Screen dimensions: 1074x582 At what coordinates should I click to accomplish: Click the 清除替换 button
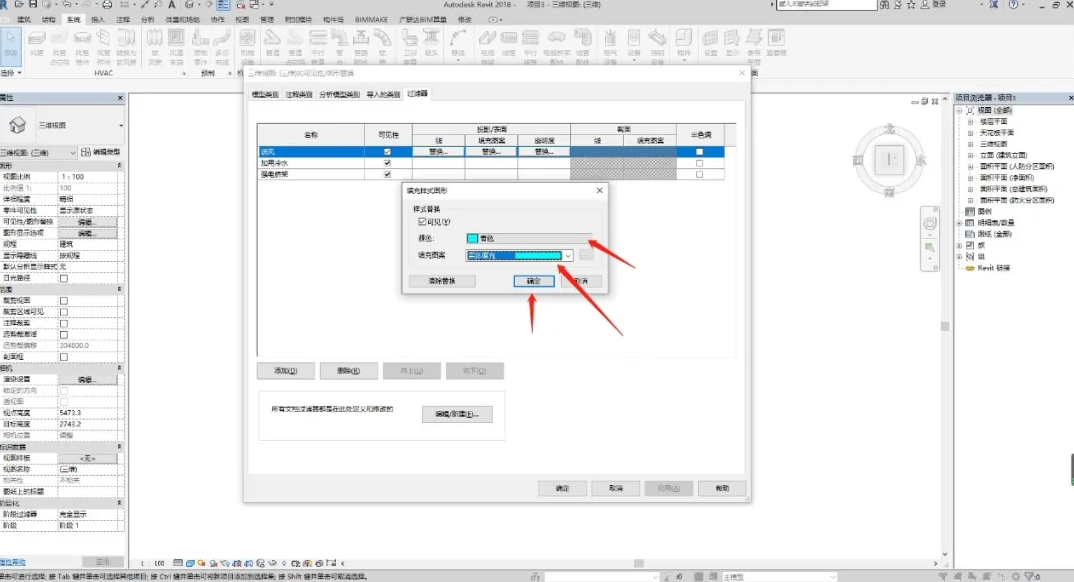[442, 281]
